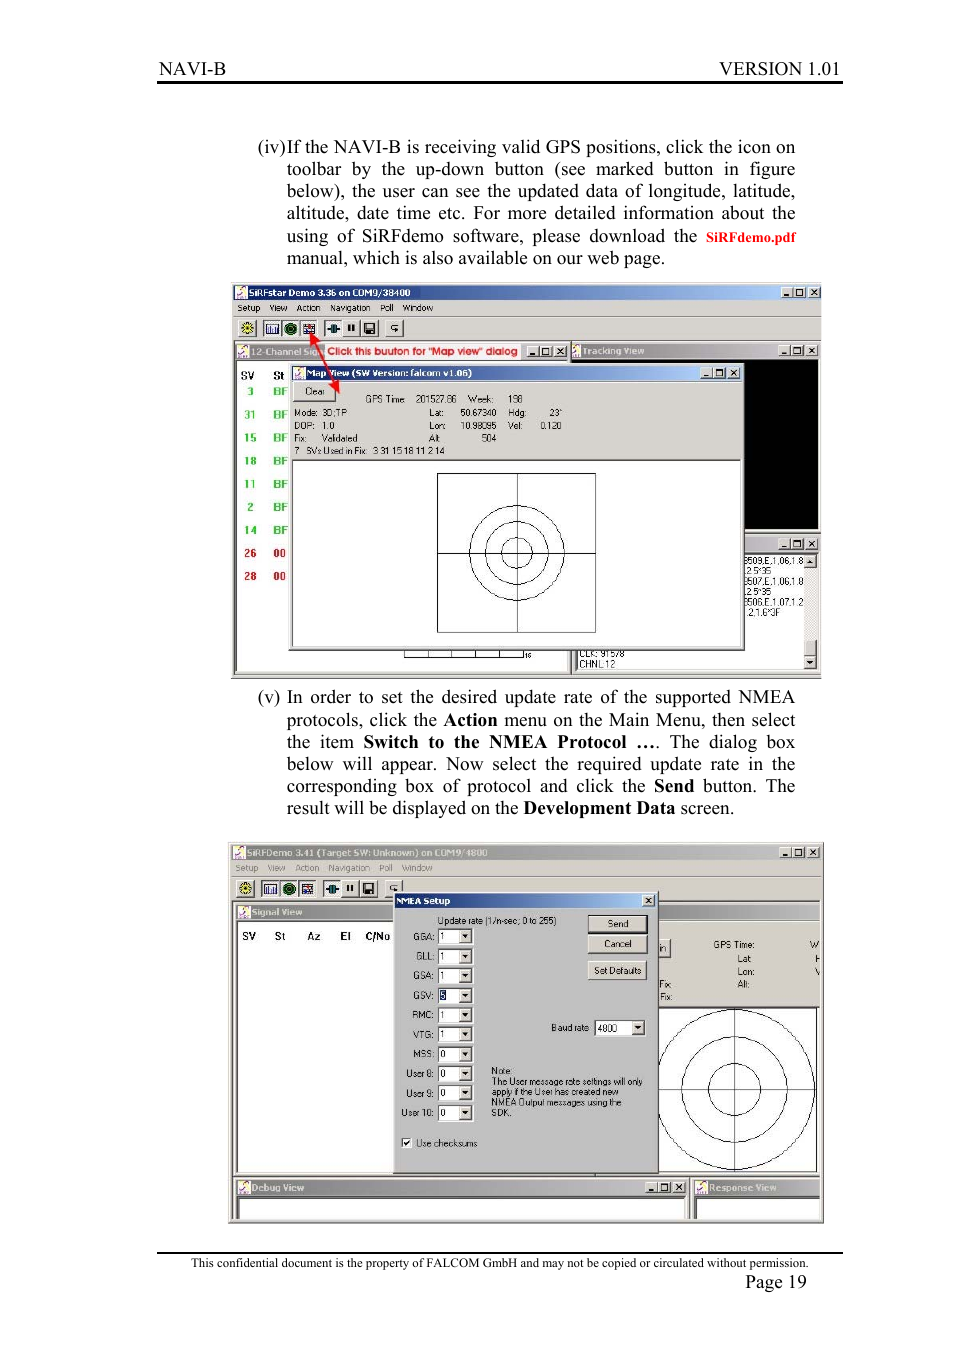The height and width of the screenshot is (1351, 954).
Task: Open View menu in SiRFstar Demo 3.36
Action: 278,308
